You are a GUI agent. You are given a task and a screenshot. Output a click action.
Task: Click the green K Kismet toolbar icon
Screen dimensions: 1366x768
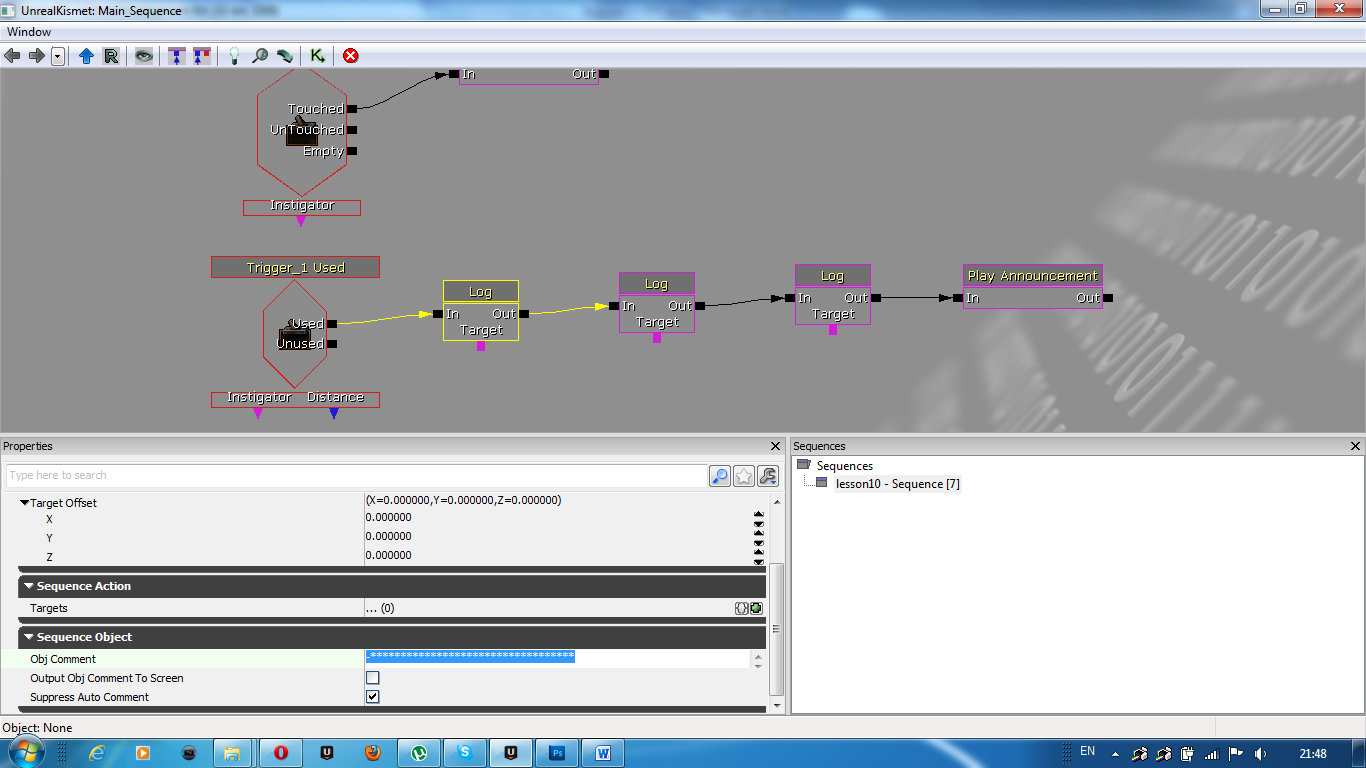click(317, 56)
